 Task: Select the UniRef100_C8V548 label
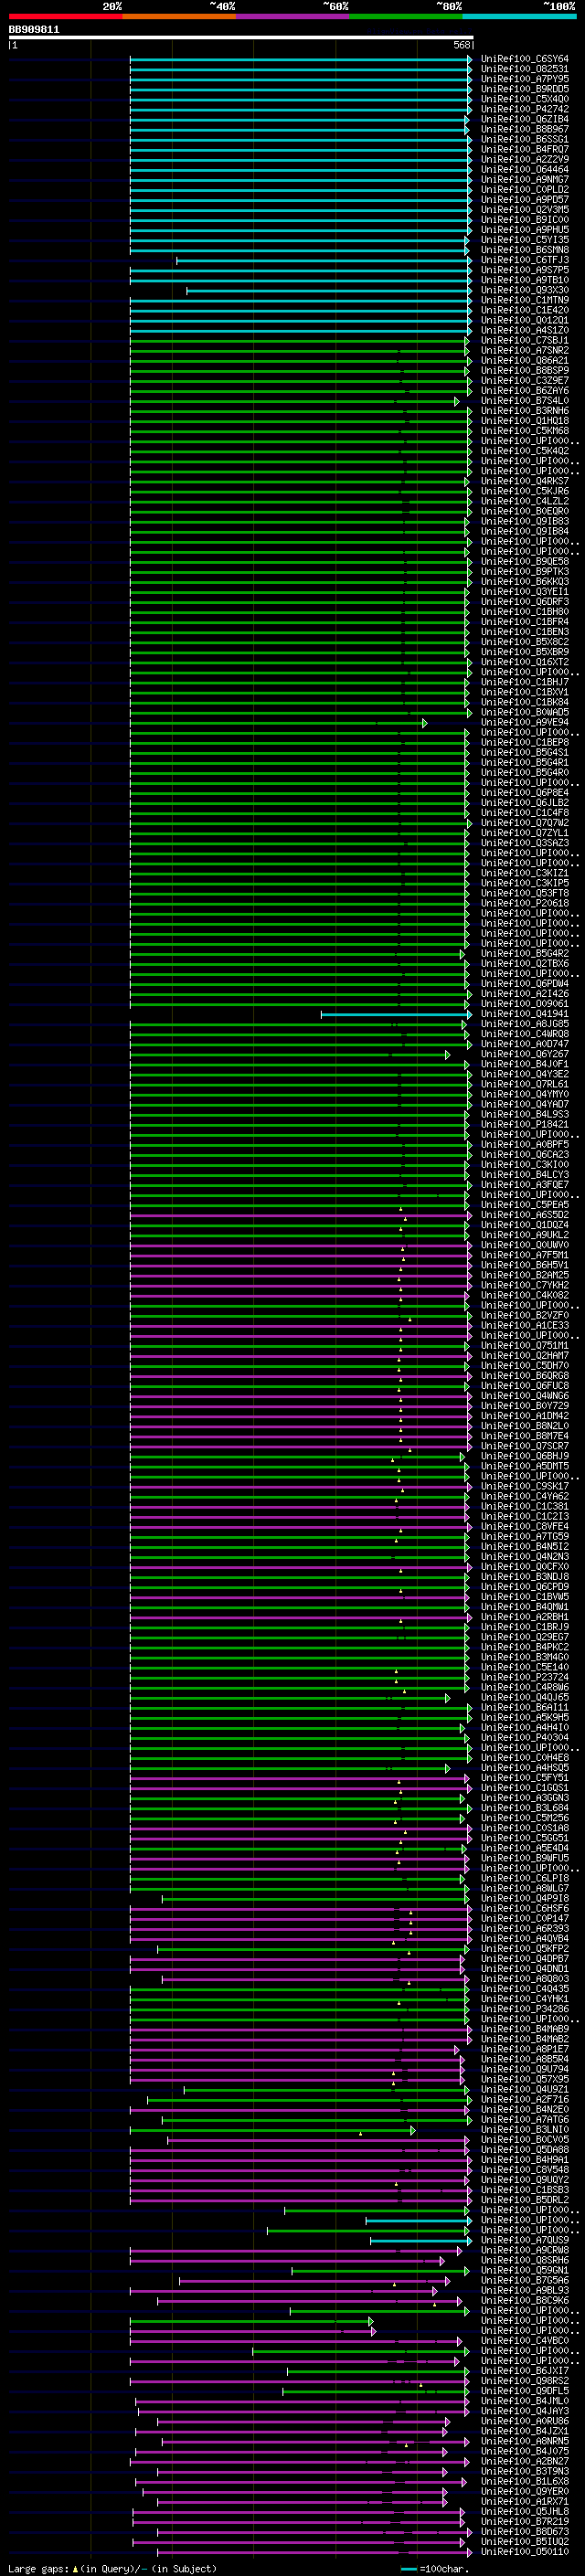tap(525, 2169)
